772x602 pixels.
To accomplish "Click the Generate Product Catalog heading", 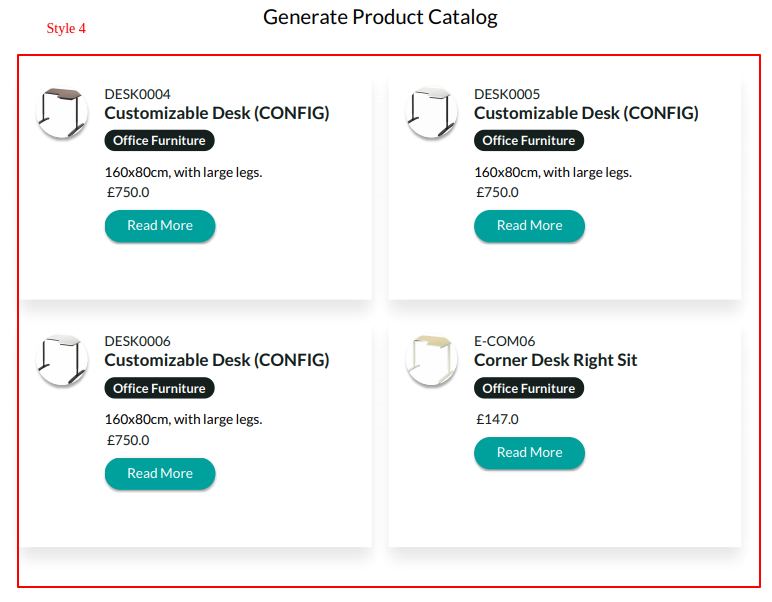I will 380,17.
